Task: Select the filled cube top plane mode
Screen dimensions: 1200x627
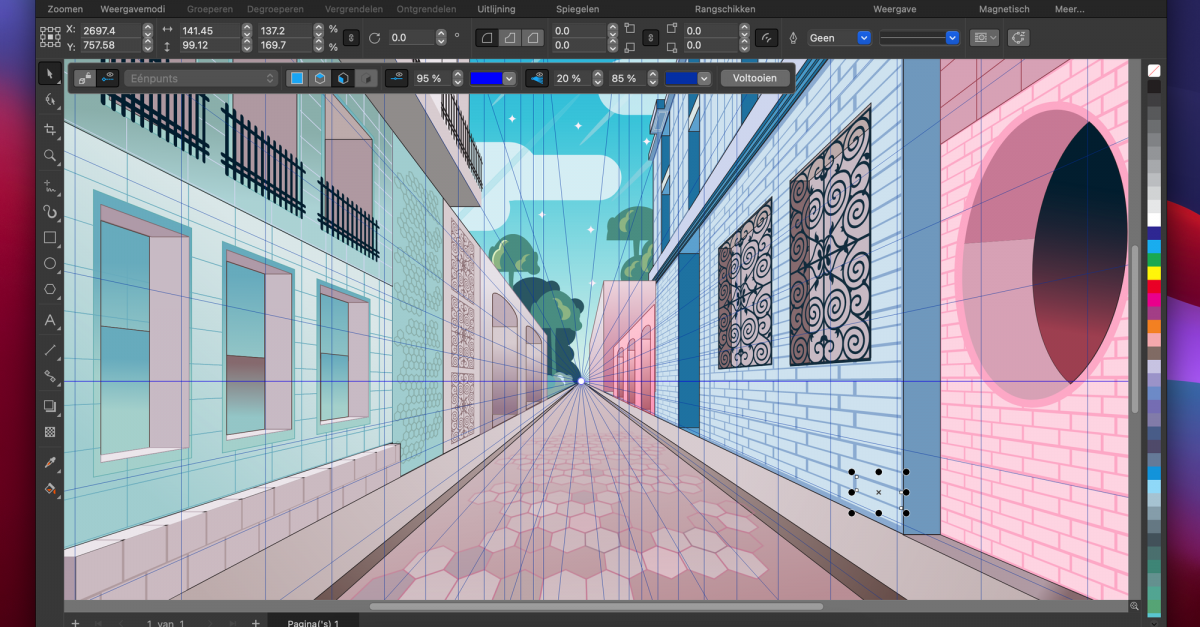Action: pyautogui.click(x=319, y=78)
